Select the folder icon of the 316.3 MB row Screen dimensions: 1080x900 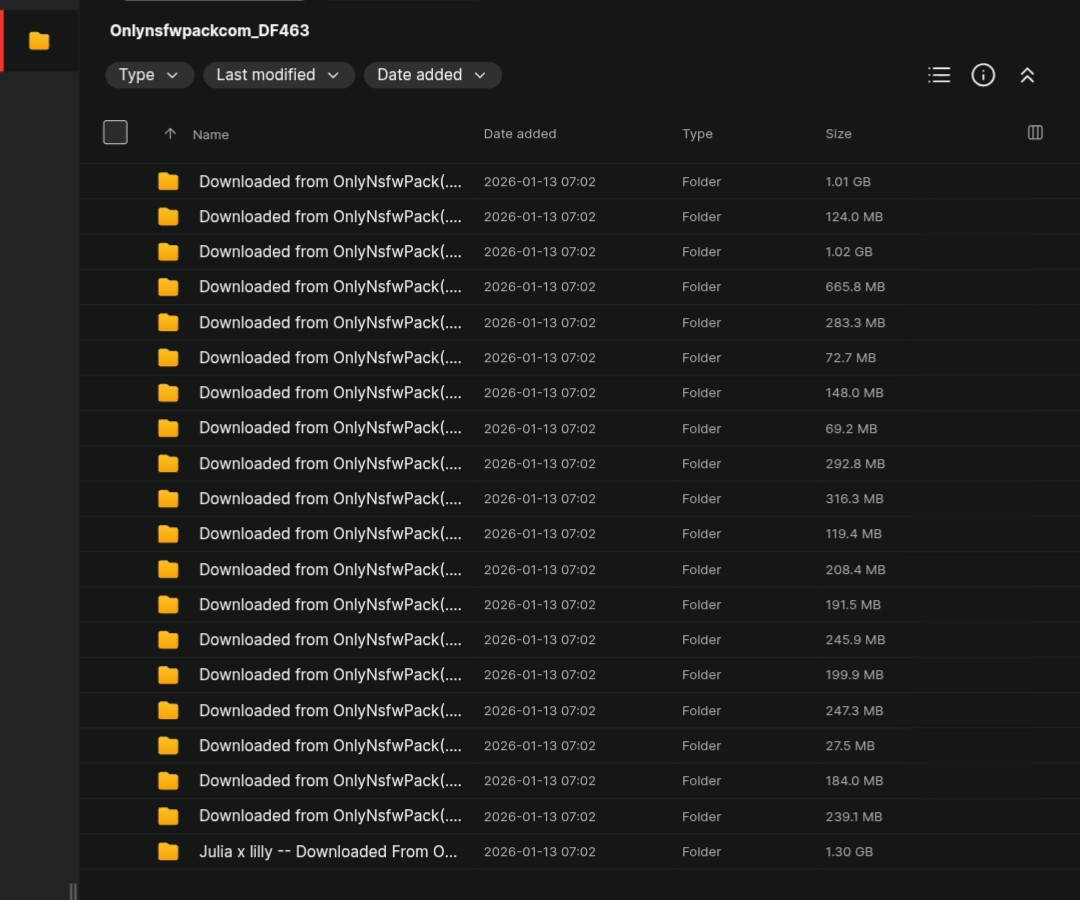point(168,499)
